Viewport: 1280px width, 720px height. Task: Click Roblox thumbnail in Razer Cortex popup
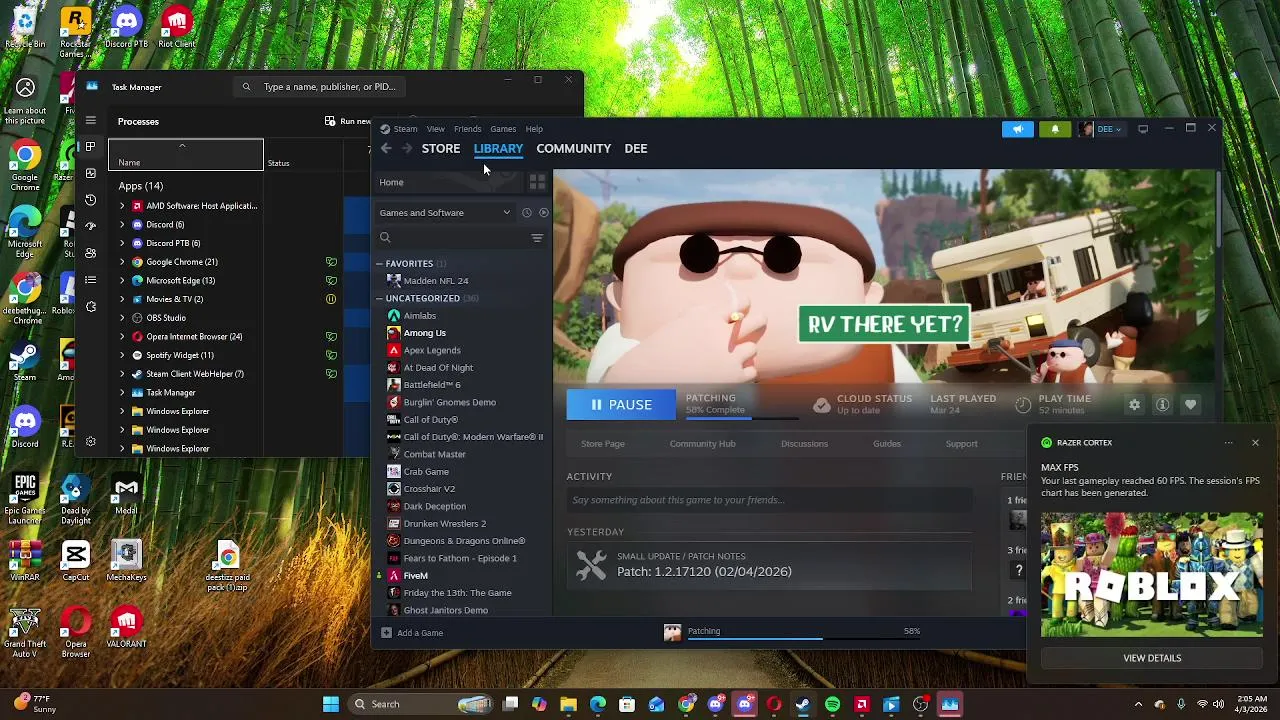click(1152, 575)
